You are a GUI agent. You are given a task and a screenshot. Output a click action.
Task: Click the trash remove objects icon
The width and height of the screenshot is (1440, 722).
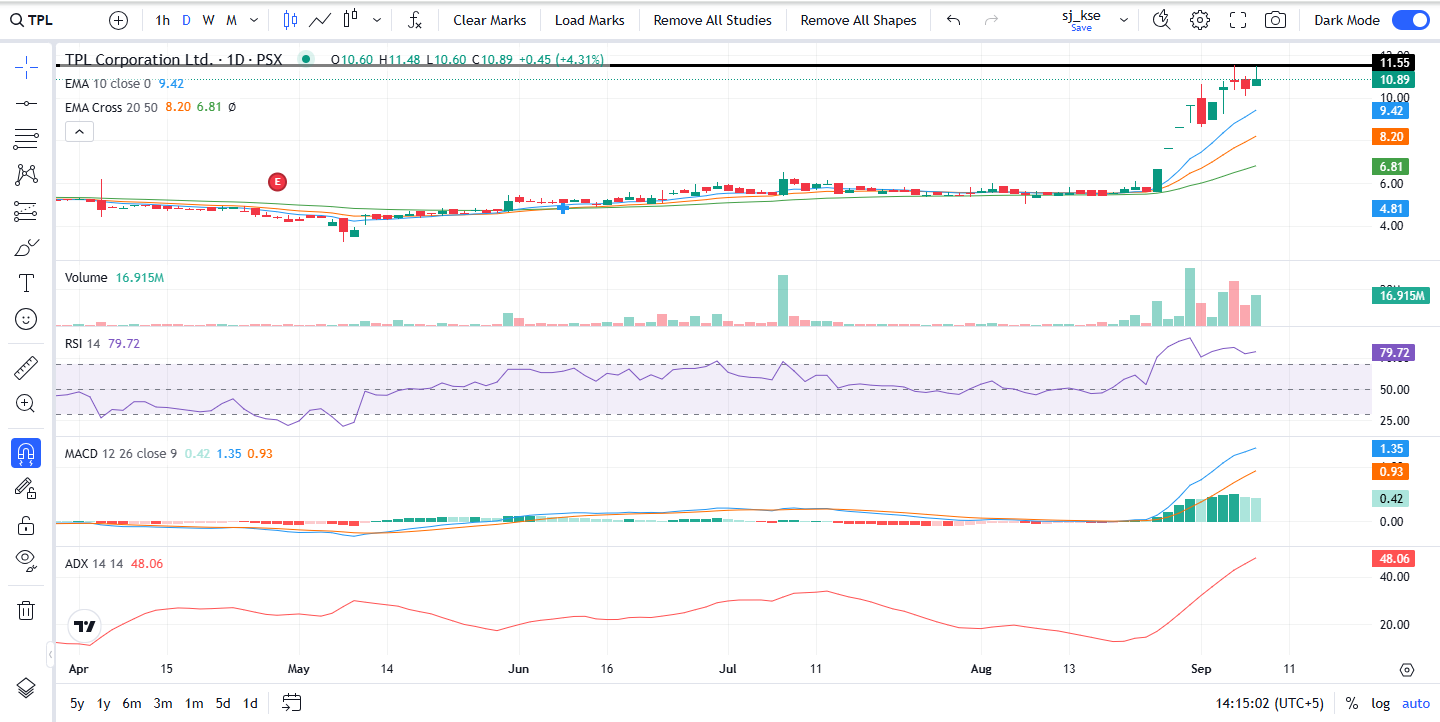point(26,610)
